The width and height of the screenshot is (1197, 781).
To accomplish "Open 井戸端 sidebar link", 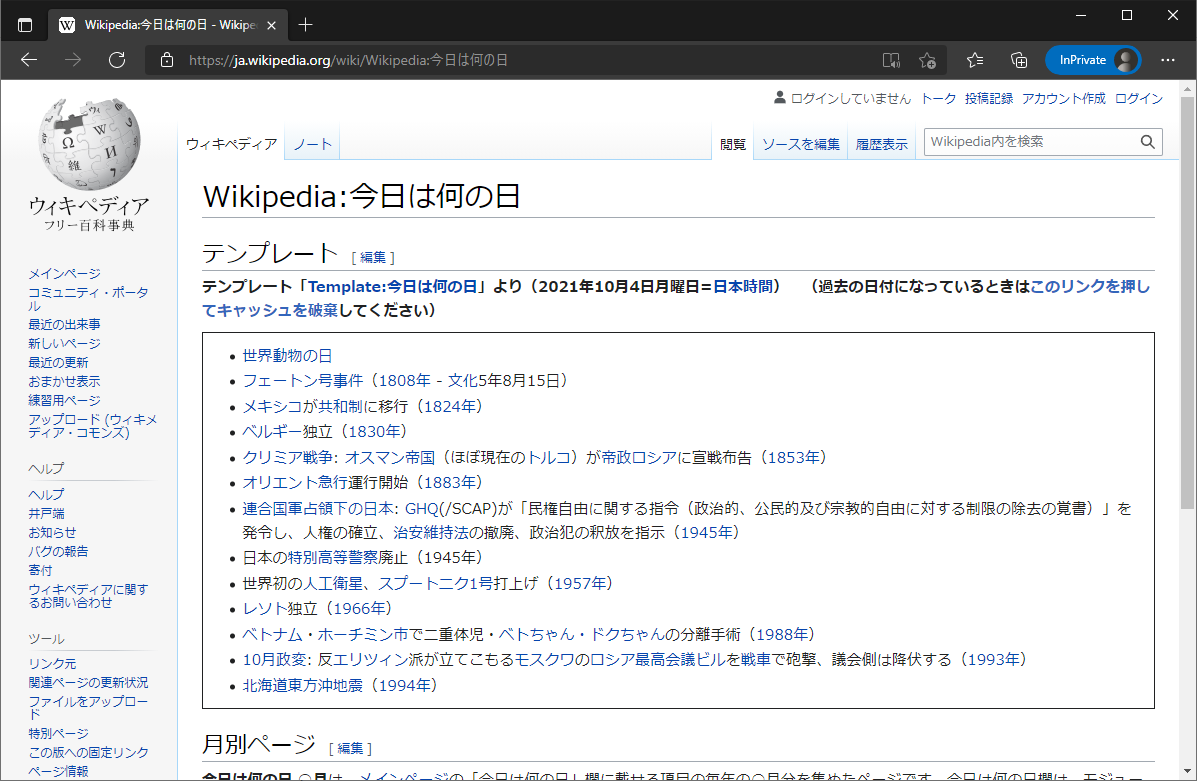I will 46,514.
